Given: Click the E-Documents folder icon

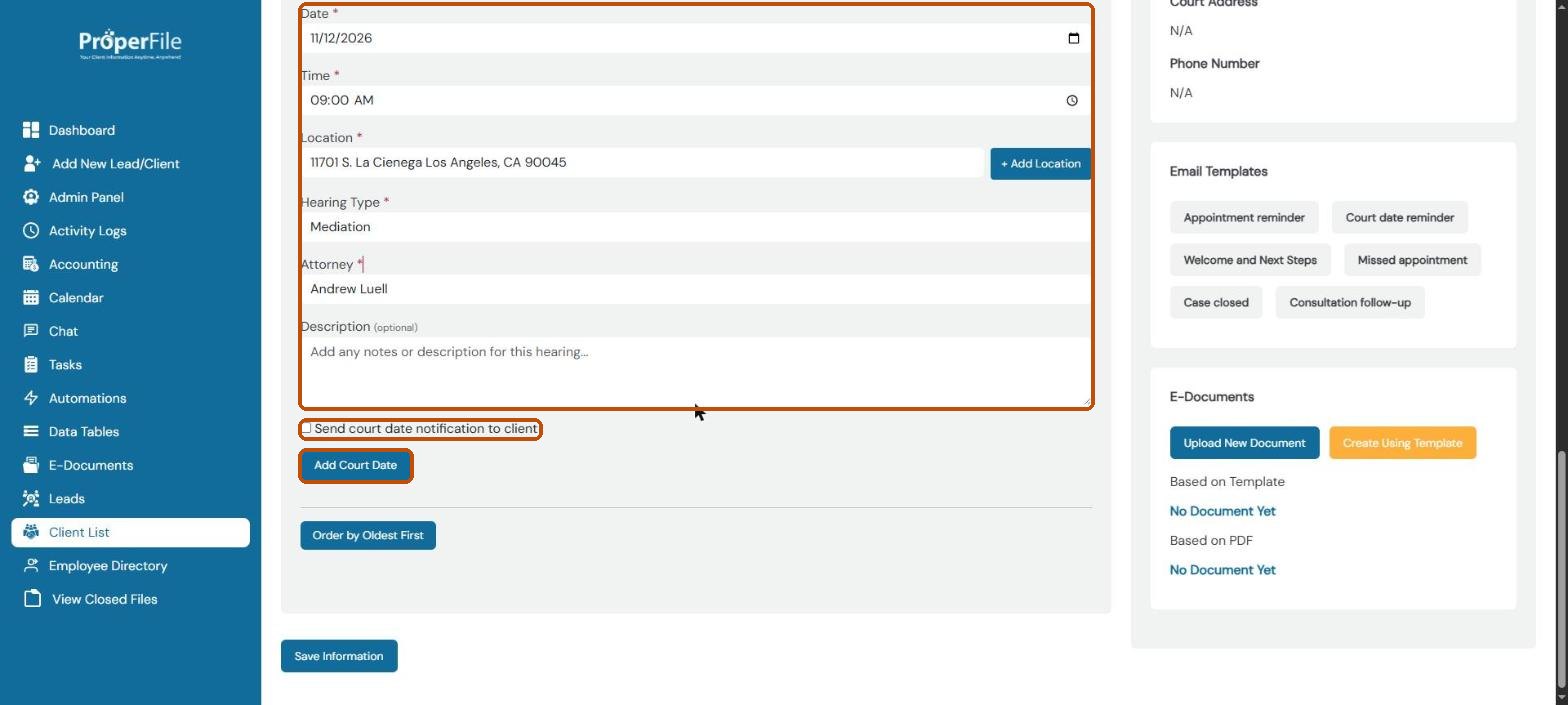Looking at the screenshot, I should [31, 465].
